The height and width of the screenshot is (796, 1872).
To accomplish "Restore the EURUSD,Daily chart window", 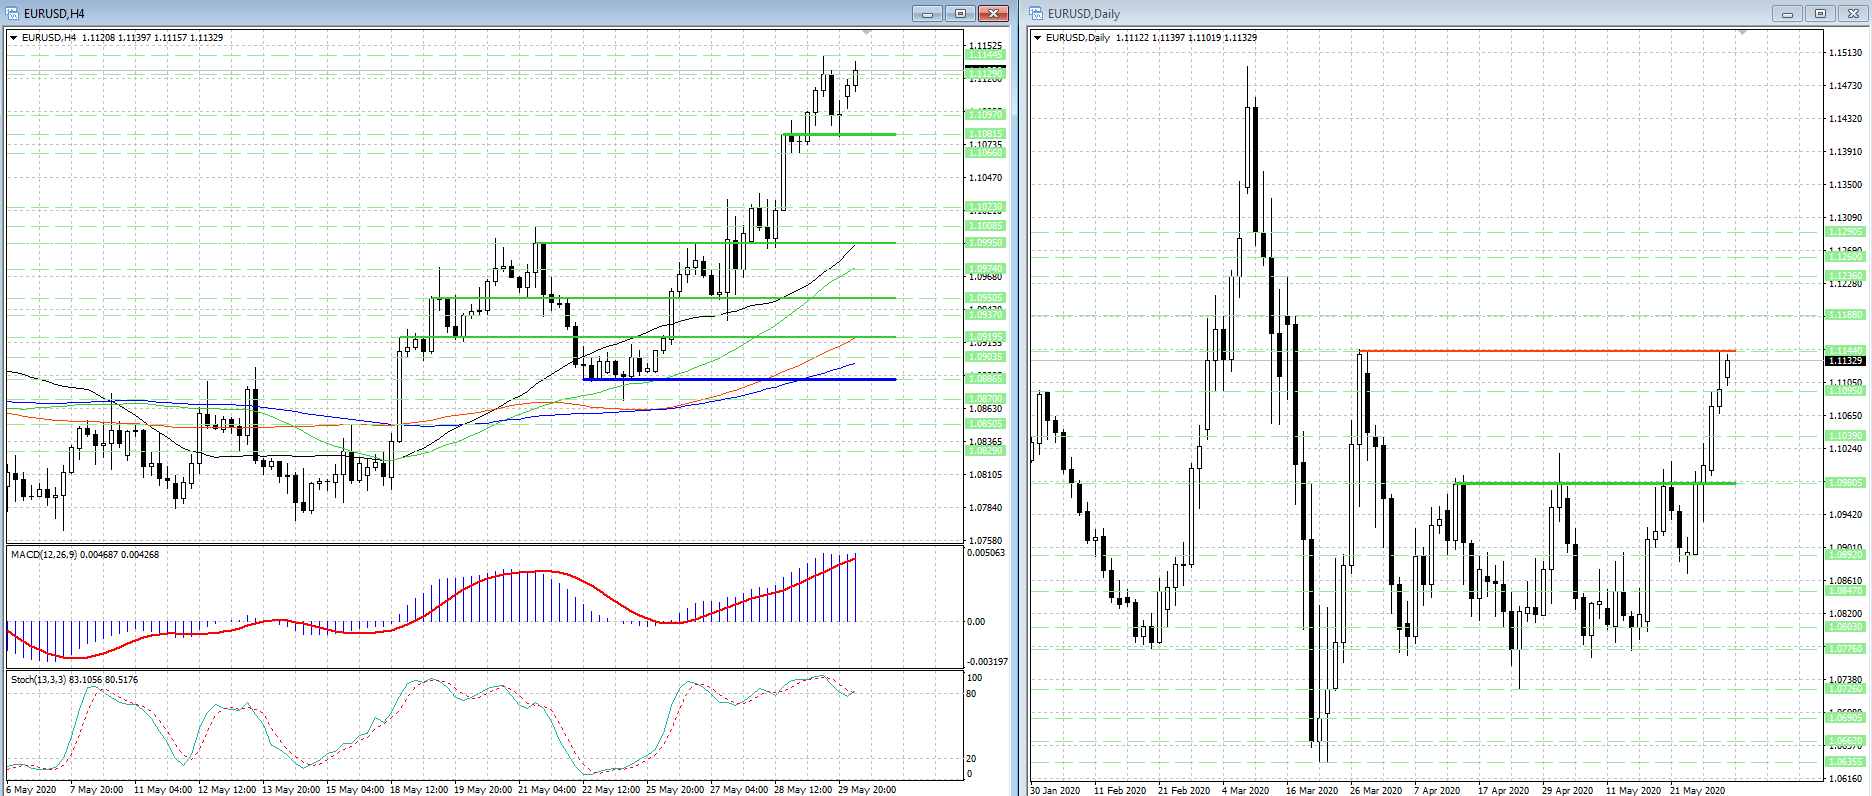I will click(1820, 13).
